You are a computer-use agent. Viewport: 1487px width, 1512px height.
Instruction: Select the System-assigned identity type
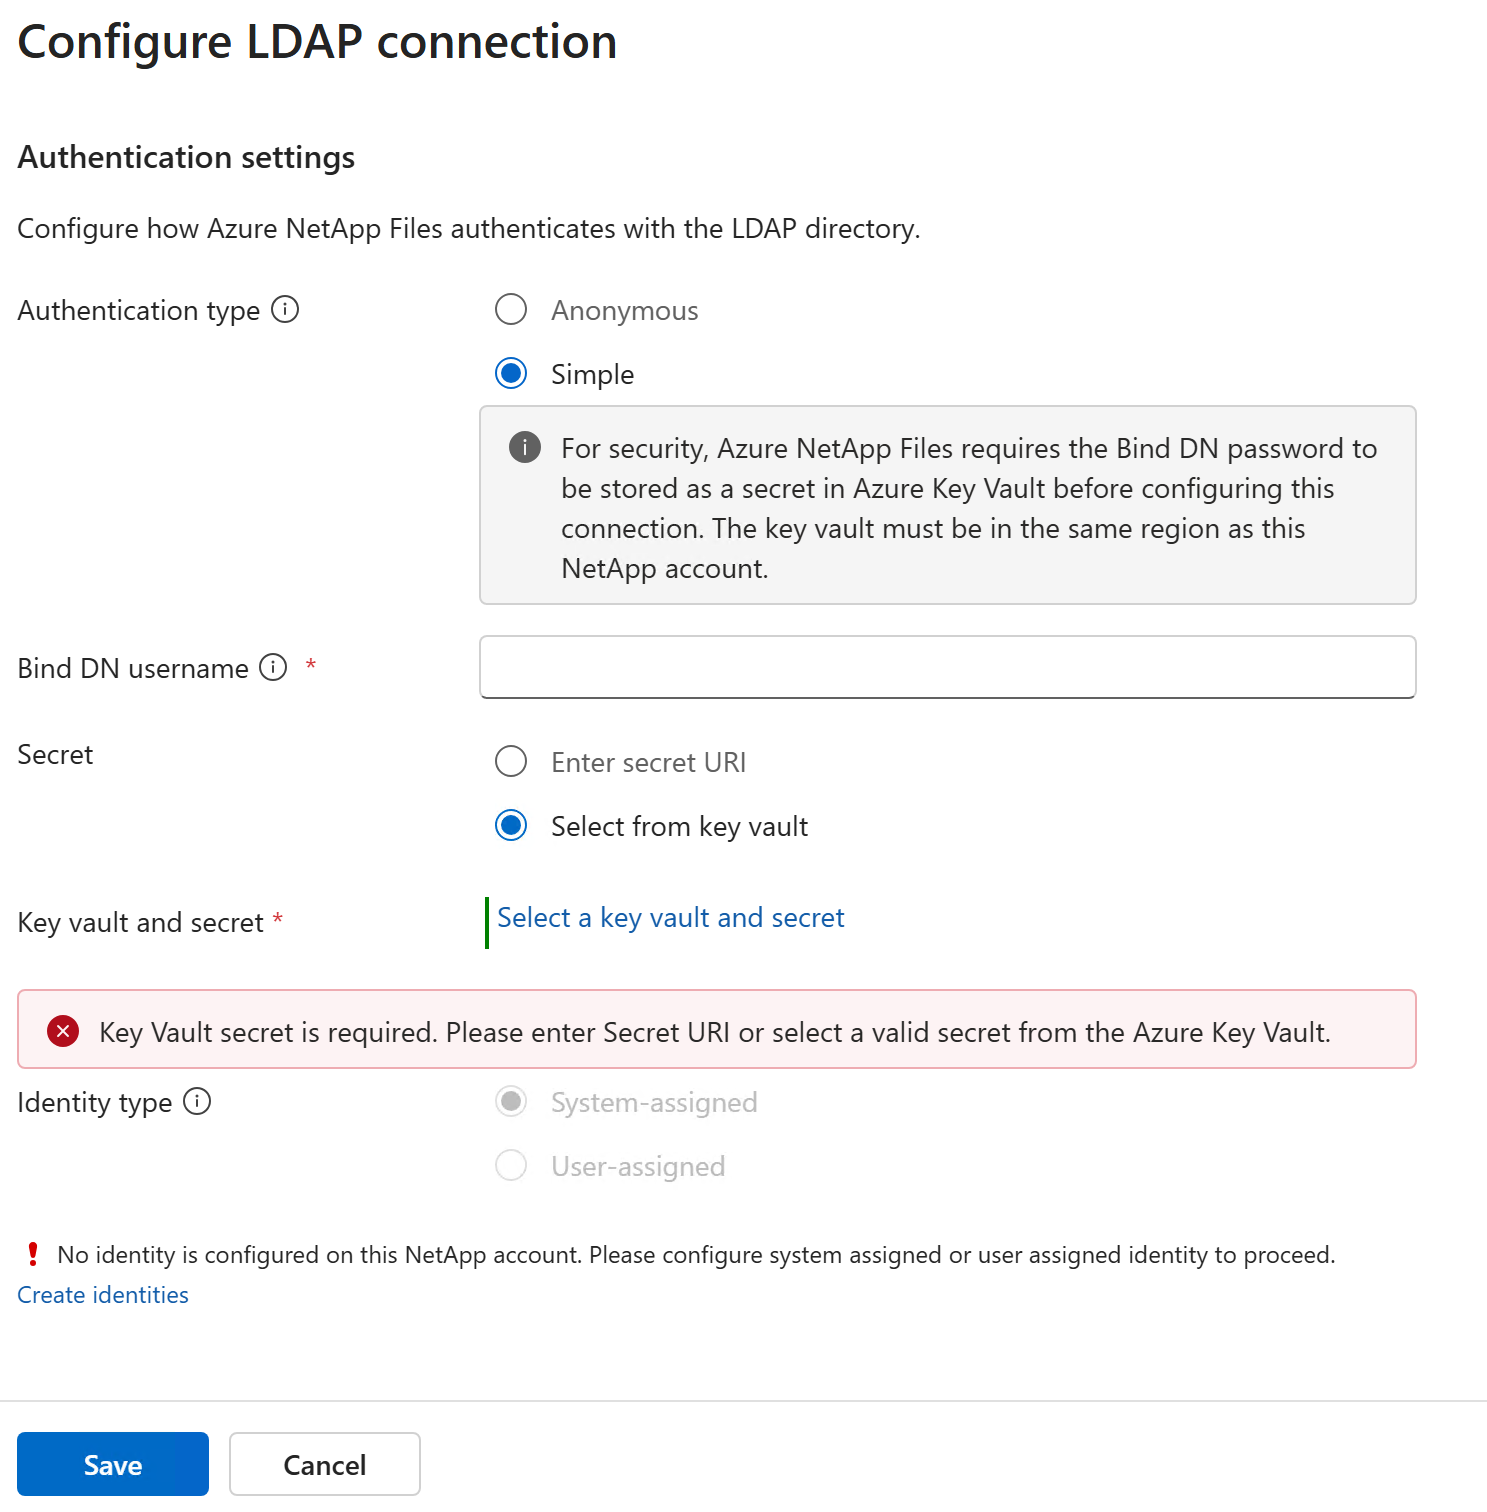click(x=511, y=1102)
